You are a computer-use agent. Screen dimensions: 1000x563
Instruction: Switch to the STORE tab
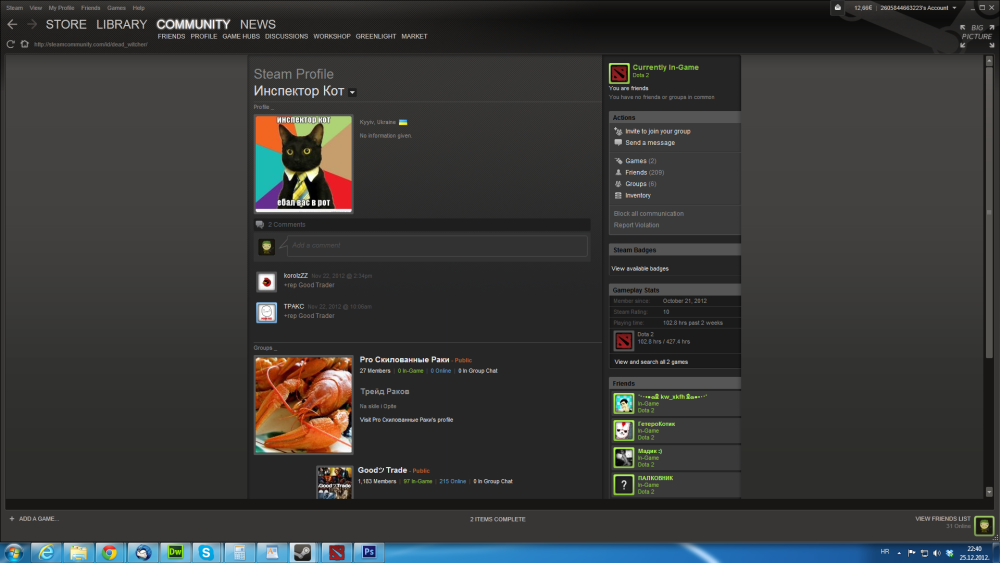click(66, 24)
